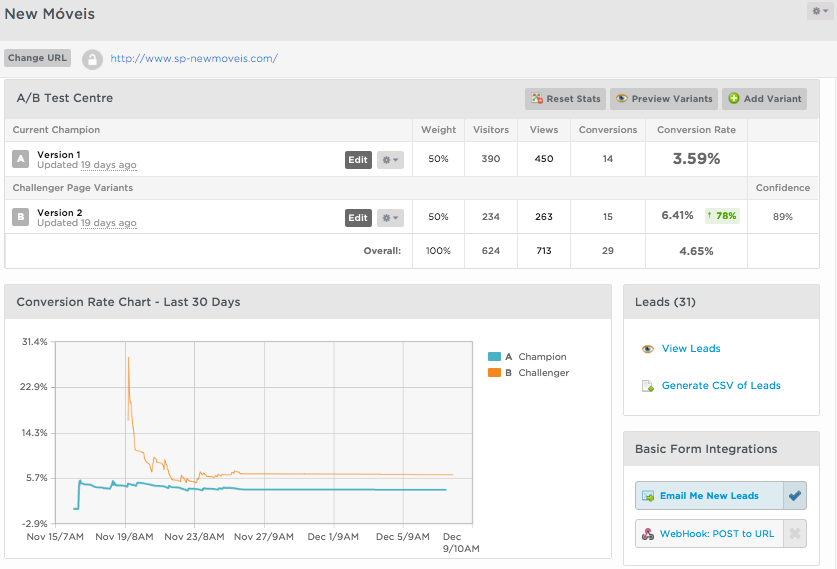Screen dimensions: 837x569
Task: Open the sp-newmoveis.com page link
Action: [194, 59]
